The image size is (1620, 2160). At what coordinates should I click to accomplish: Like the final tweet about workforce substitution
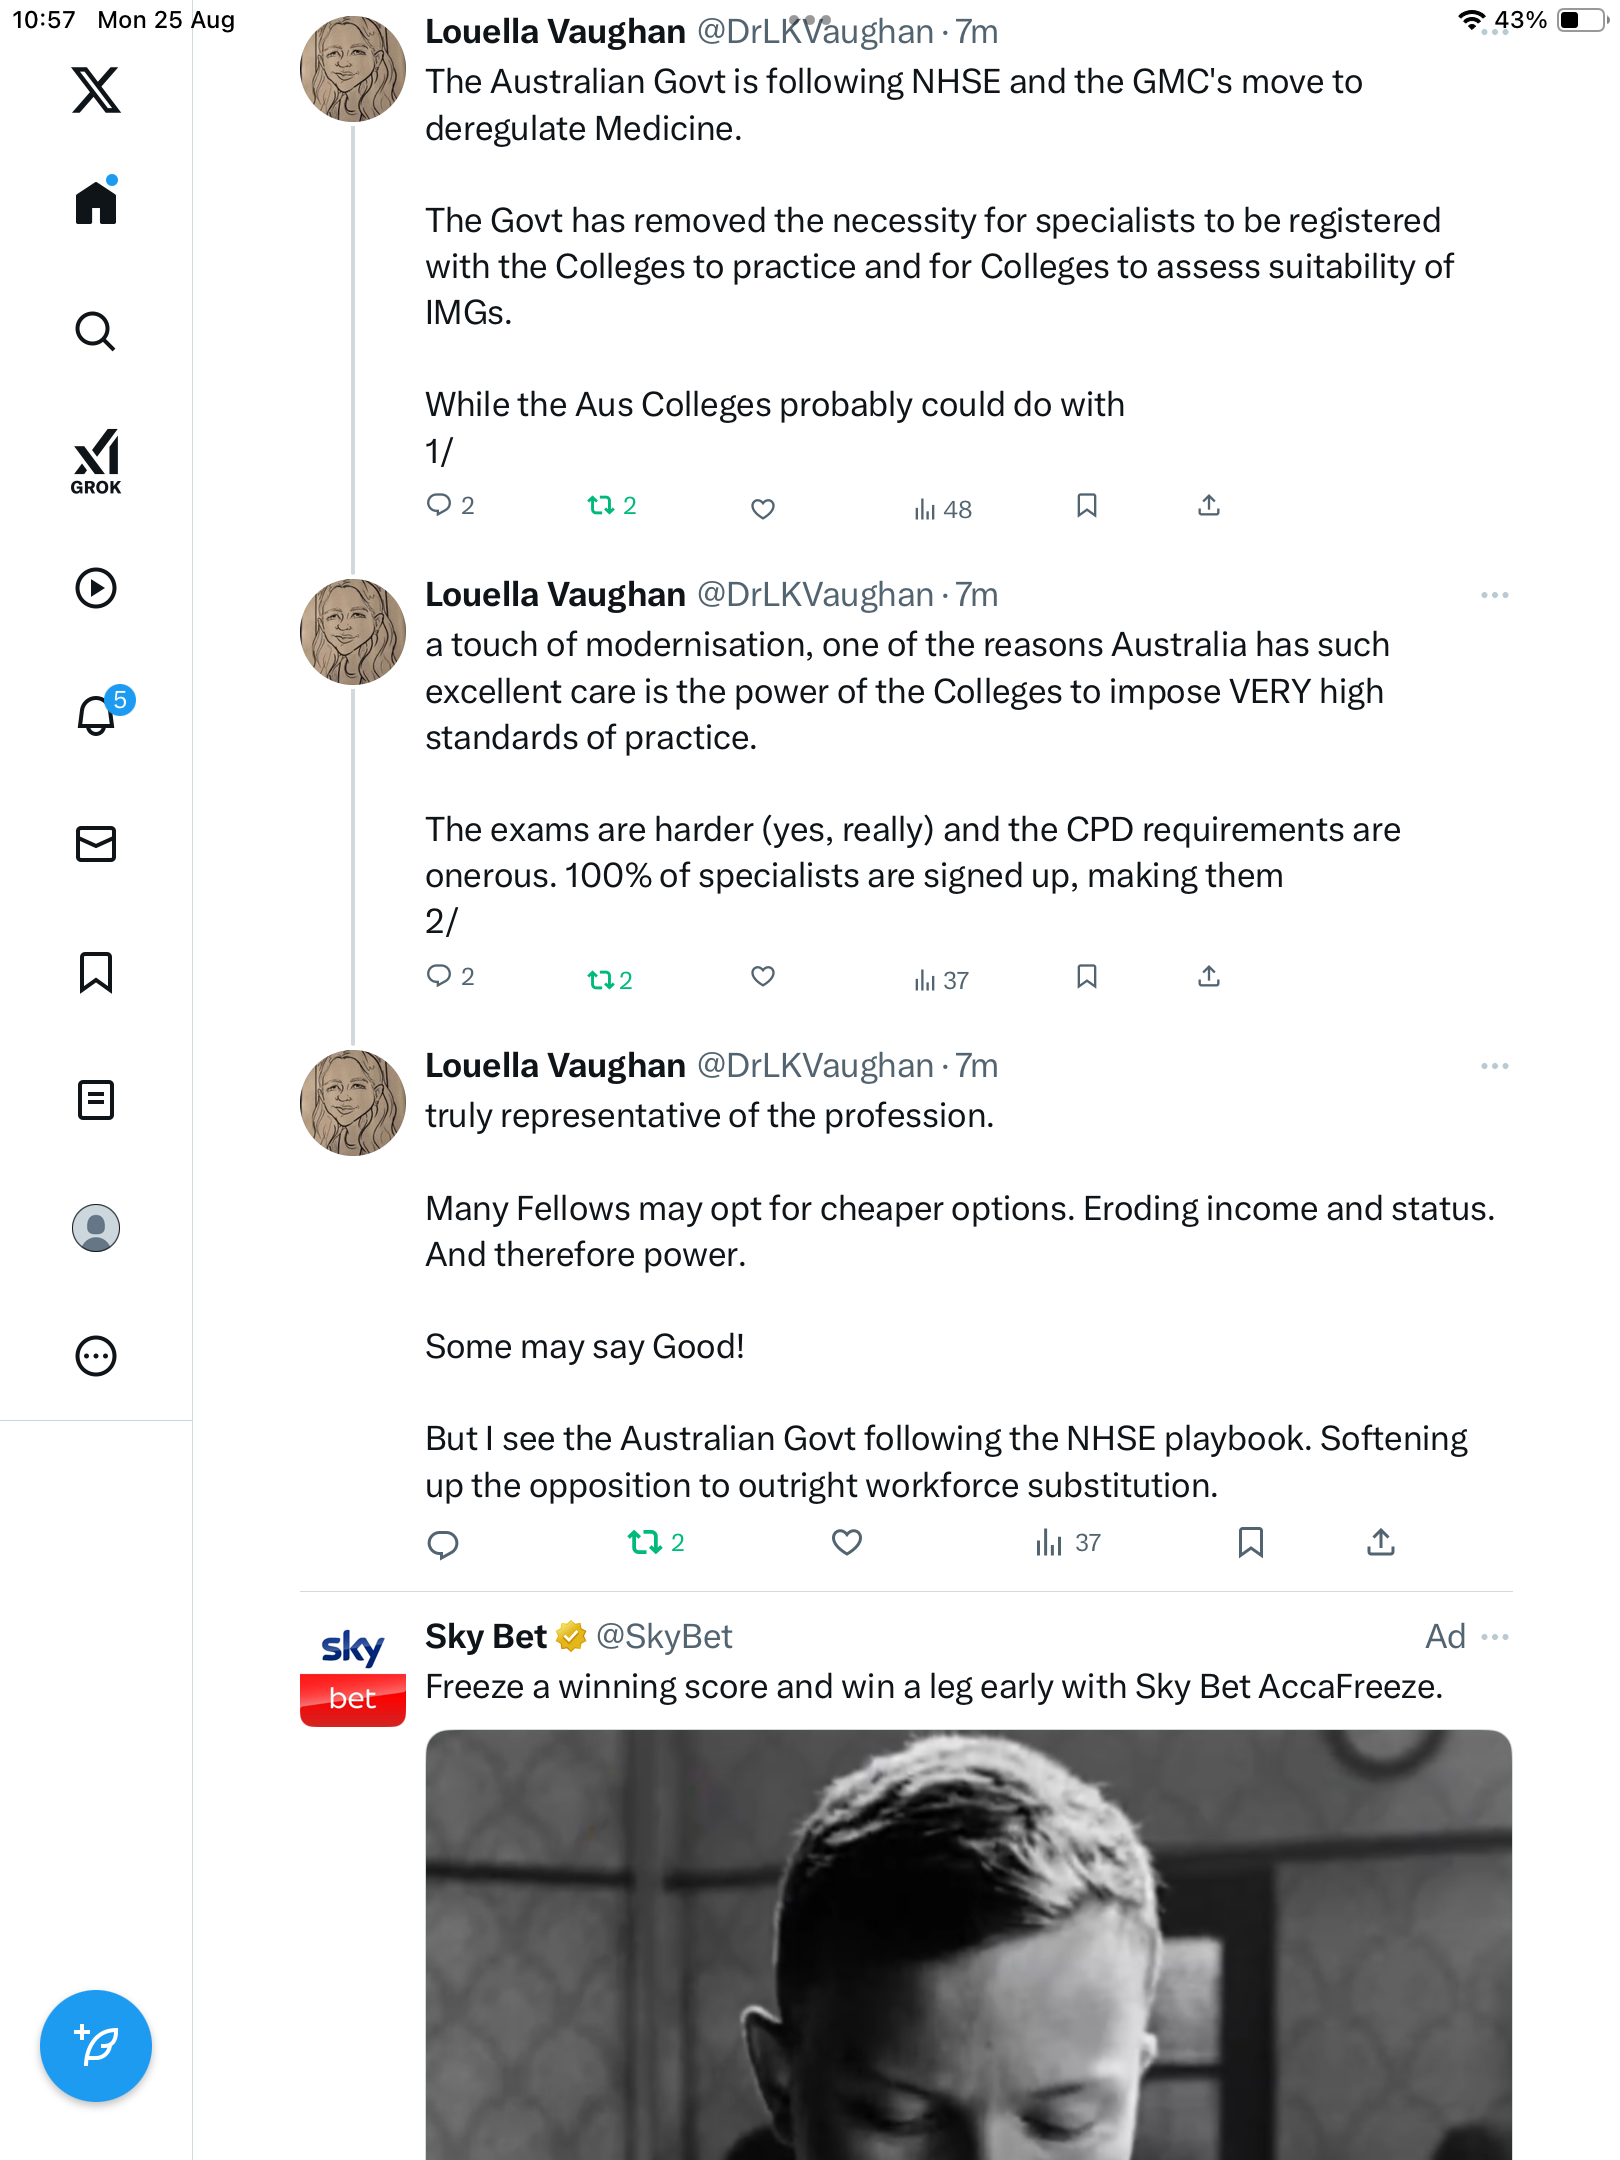[846, 1542]
